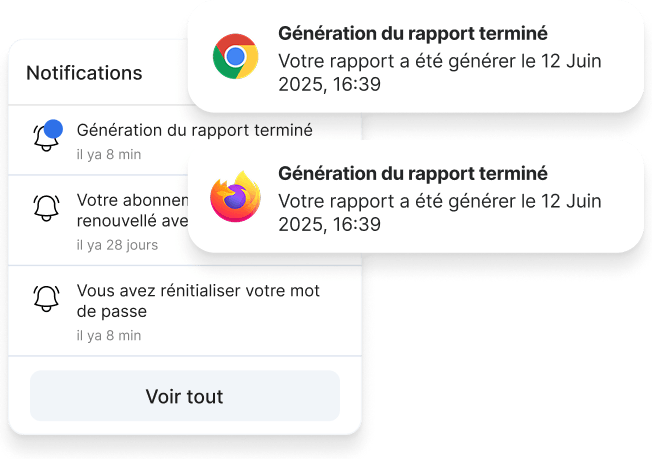Viewport: 652px width, 459px height.
Task: Click the bell icon with the blue dot
Action: (x=46, y=138)
